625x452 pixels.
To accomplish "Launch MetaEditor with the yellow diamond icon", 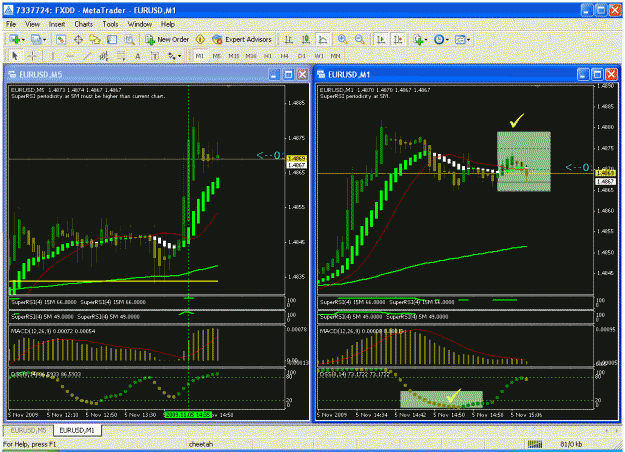I will 200,39.
